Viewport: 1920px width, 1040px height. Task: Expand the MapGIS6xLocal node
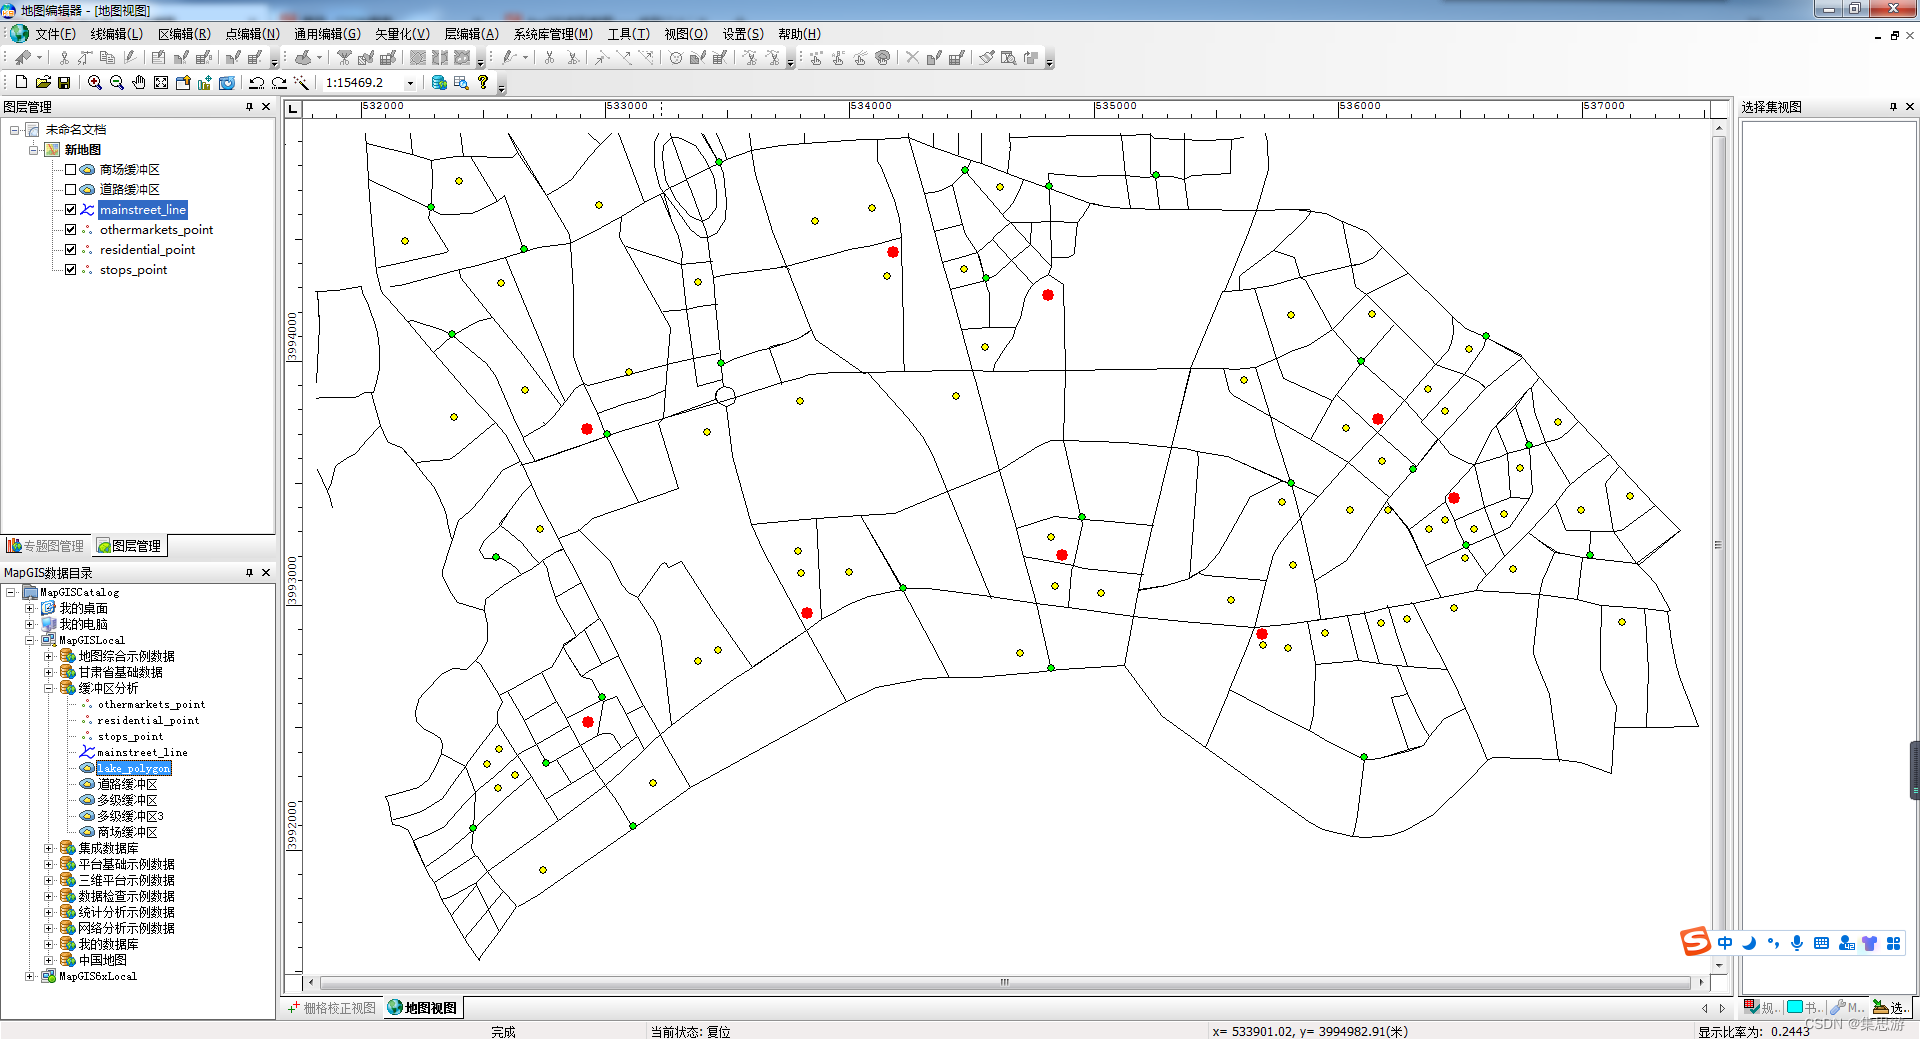(30, 976)
